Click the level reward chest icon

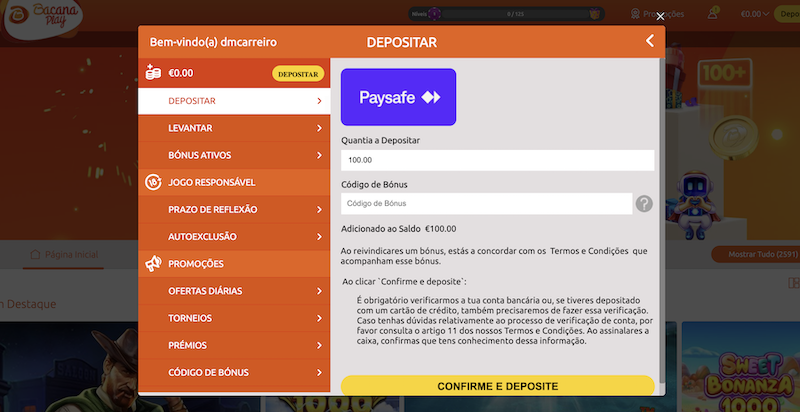pyautogui.click(x=594, y=14)
